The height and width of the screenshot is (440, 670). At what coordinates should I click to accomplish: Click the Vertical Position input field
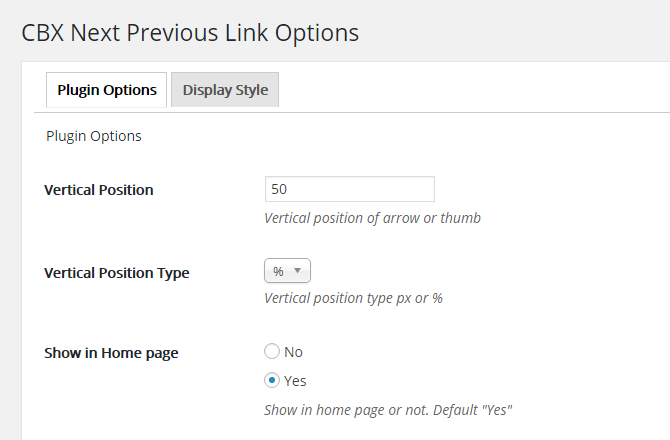coord(349,189)
